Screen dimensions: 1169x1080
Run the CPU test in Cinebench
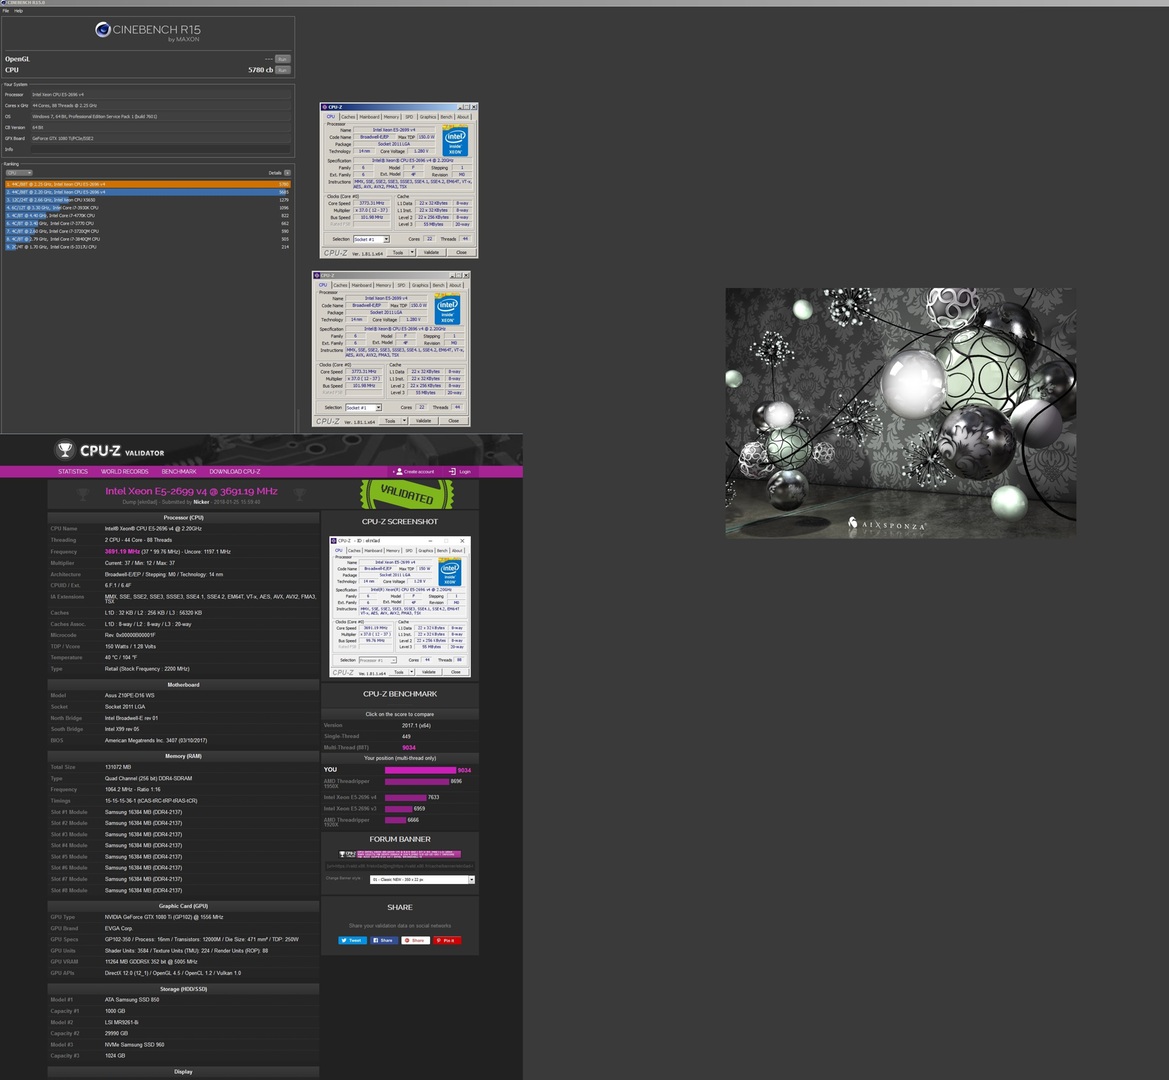pos(283,70)
